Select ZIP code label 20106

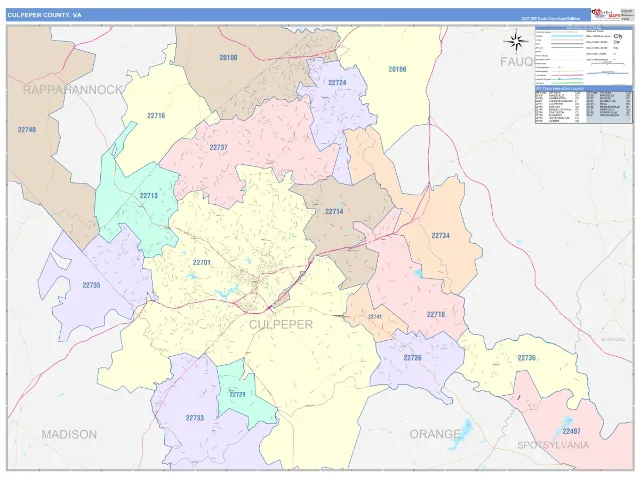228,58
